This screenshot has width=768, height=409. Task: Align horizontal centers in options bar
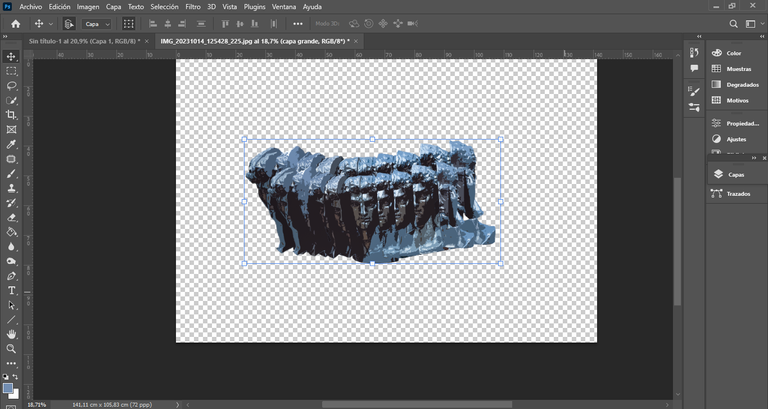click(168, 24)
